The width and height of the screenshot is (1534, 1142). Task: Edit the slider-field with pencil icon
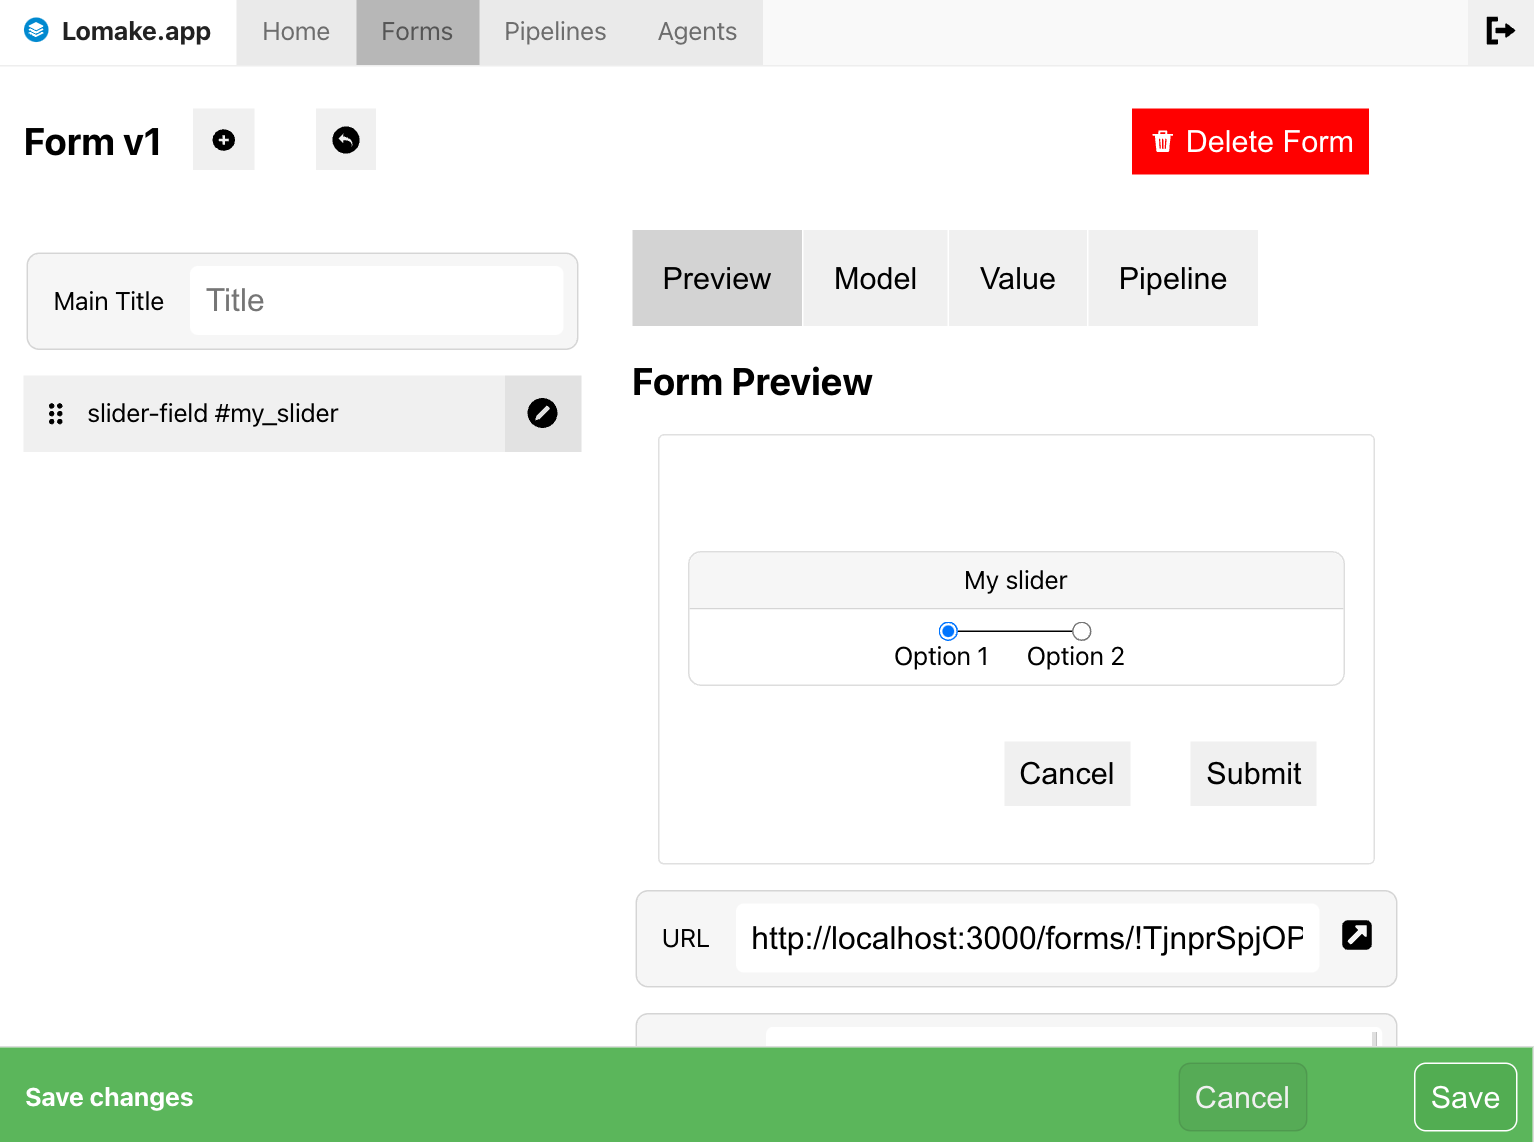pyautogui.click(x=543, y=413)
